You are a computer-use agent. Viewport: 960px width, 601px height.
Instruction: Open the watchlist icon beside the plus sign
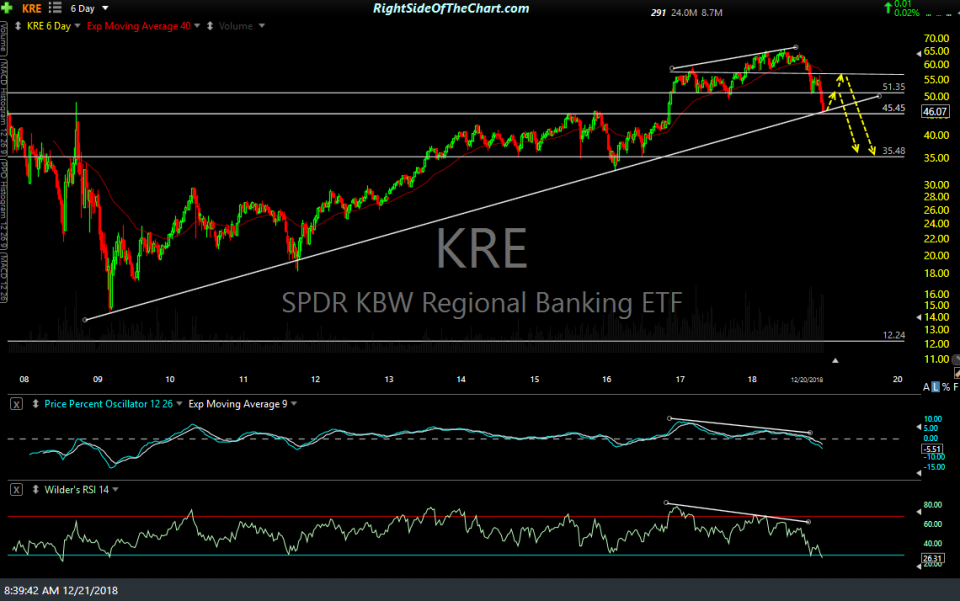(52, 8)
